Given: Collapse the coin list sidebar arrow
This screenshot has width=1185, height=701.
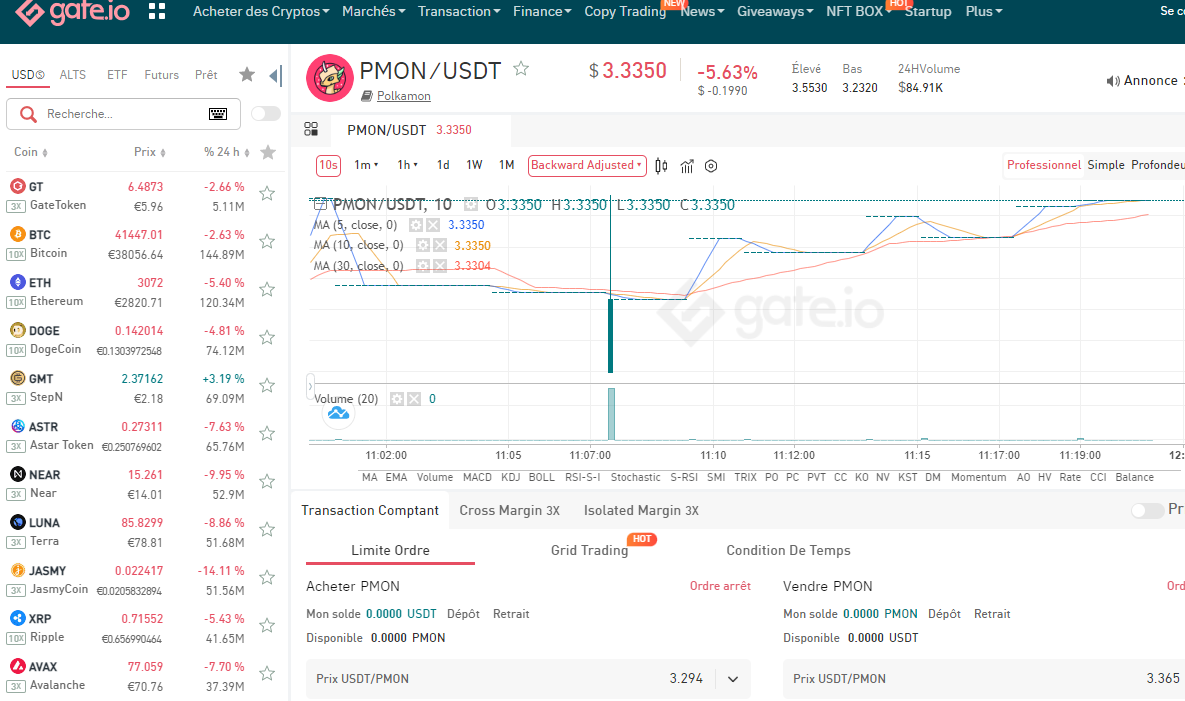Looking at the screenshot, I should tap(276, 75).
